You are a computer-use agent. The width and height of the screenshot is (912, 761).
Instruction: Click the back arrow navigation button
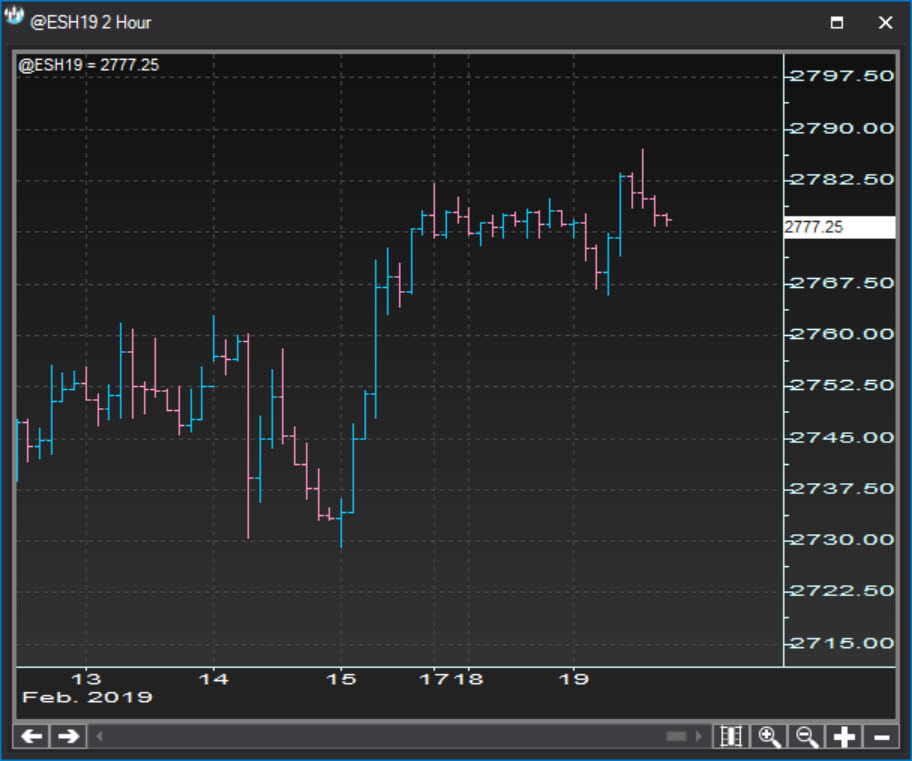click(x=31, y=737)
